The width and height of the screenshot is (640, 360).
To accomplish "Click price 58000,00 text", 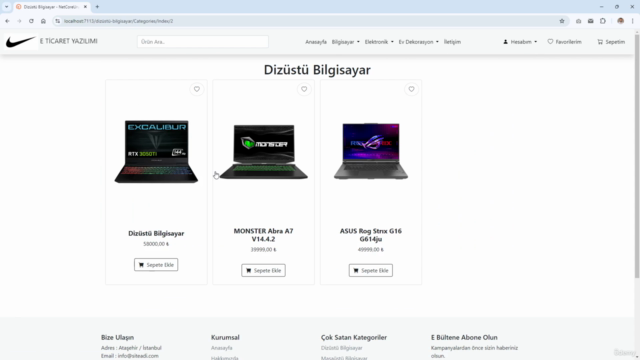I will coord(156,244).
